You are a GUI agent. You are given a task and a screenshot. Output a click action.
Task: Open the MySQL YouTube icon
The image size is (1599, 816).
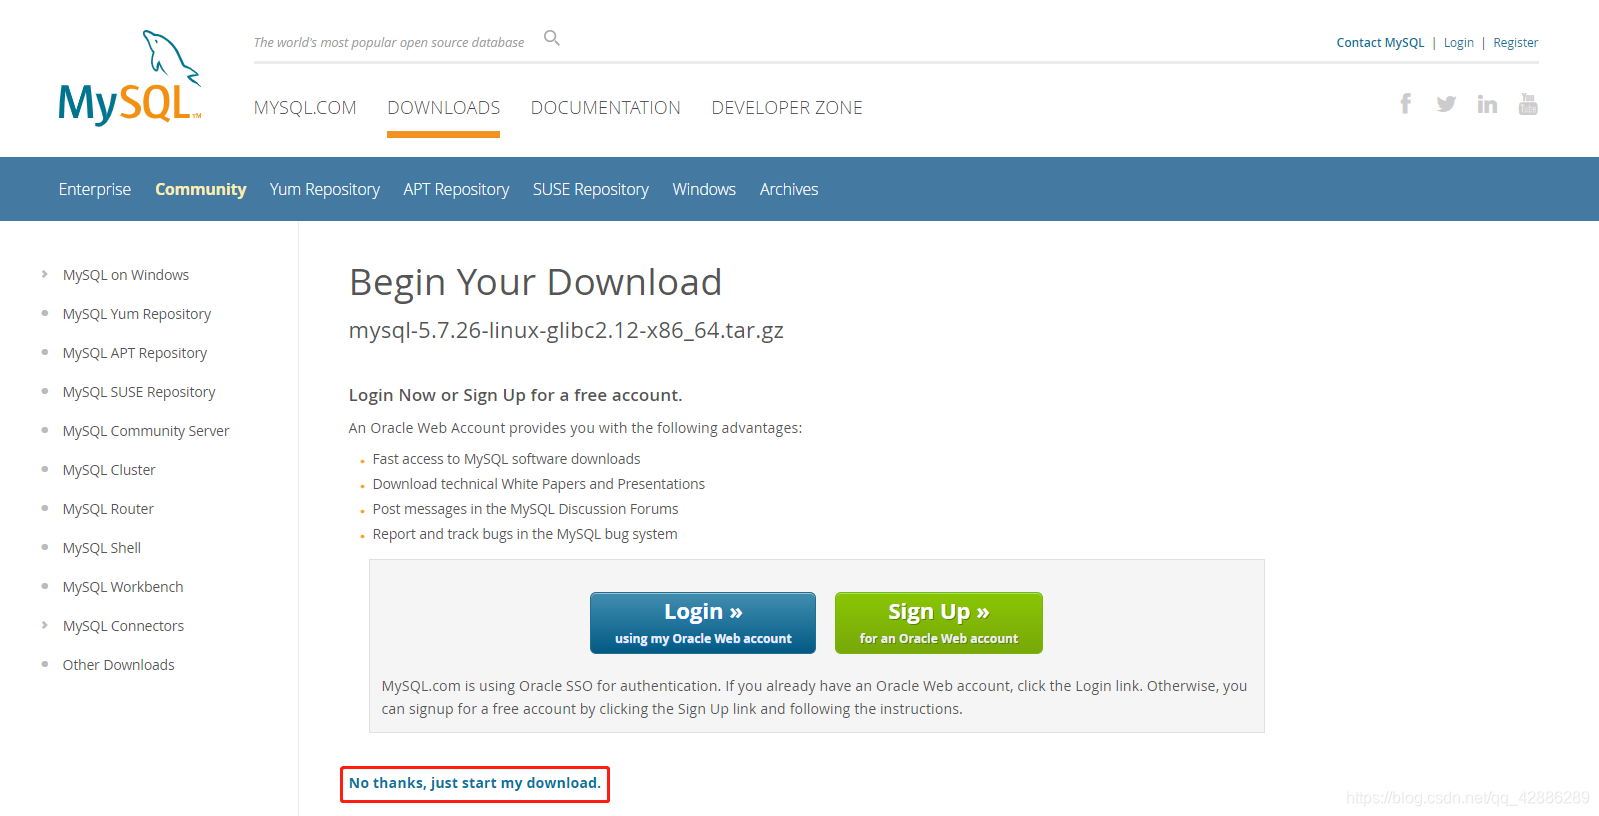[x=1528, y=103]
